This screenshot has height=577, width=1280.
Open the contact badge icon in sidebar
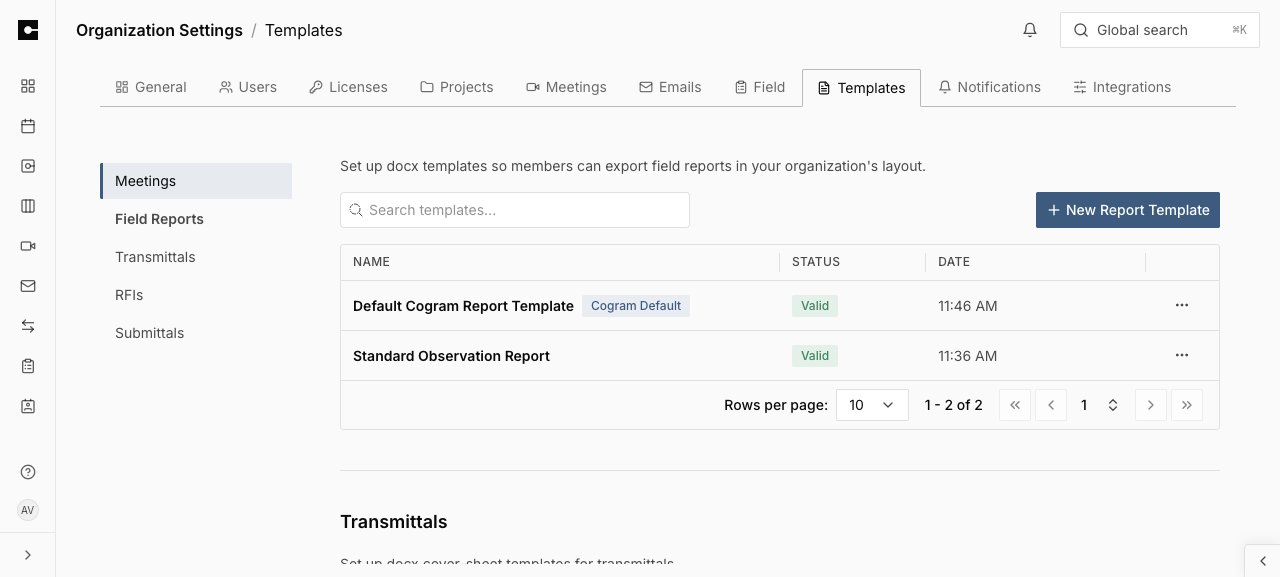[28, 406]
